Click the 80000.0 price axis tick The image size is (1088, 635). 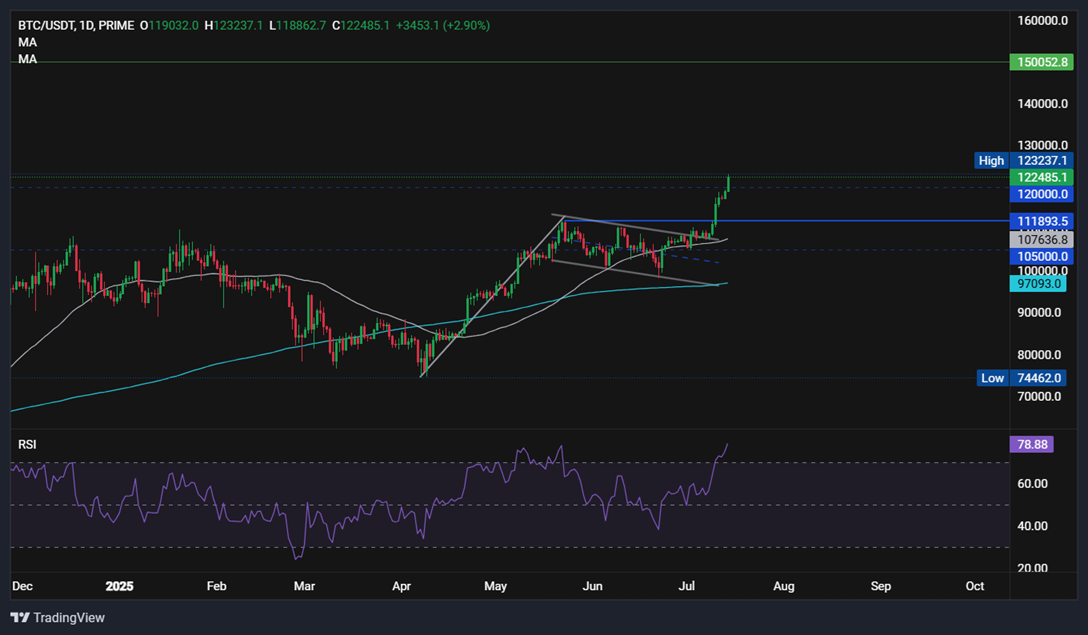(1039, 355)
